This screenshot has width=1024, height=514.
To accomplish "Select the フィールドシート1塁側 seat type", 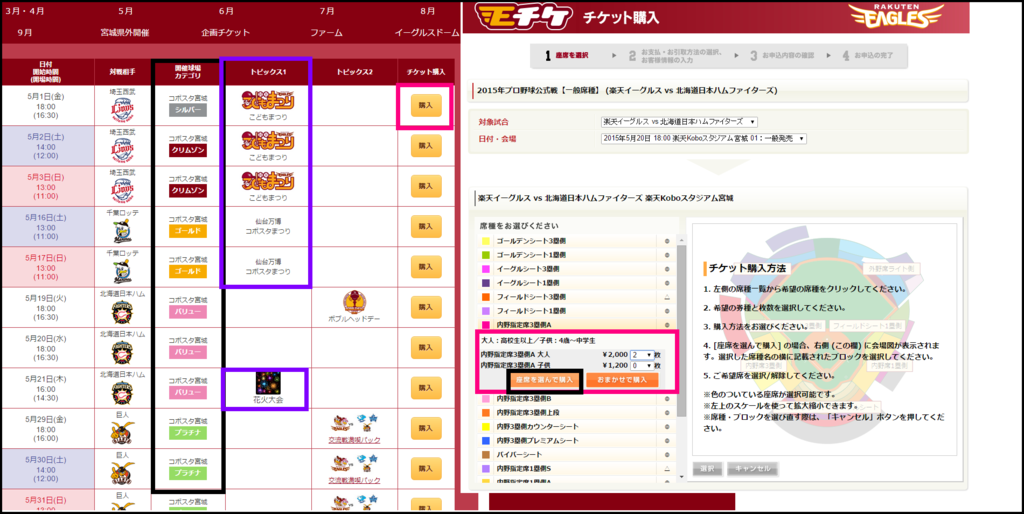I will click(x=576, y=311).
